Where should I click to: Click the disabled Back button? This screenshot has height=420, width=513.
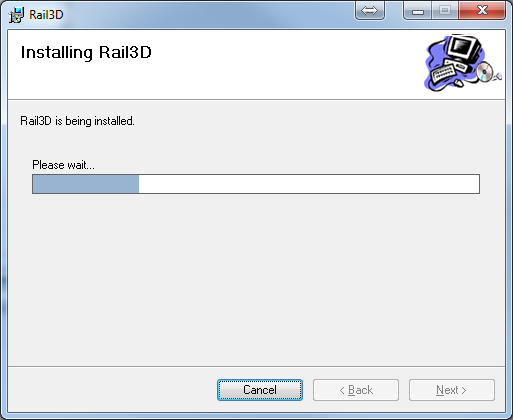356,390
